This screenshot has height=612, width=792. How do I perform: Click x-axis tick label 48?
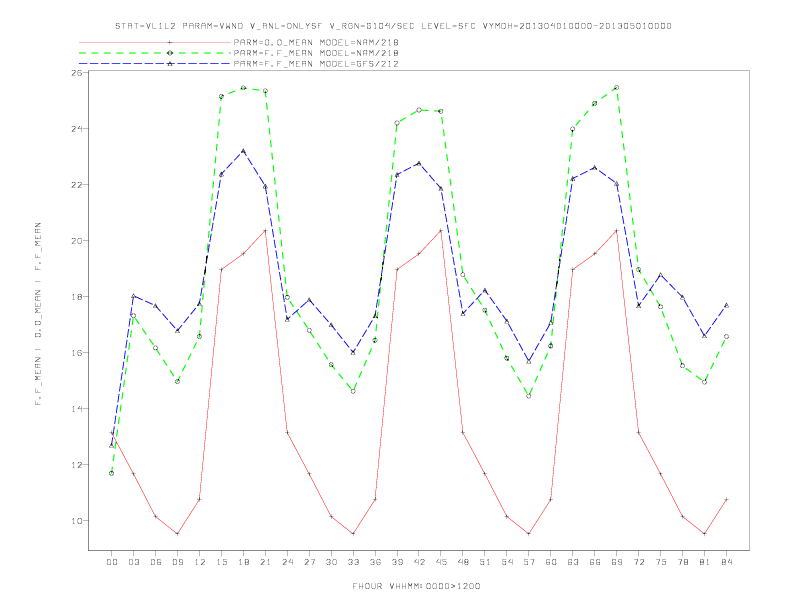coord(463,562)
